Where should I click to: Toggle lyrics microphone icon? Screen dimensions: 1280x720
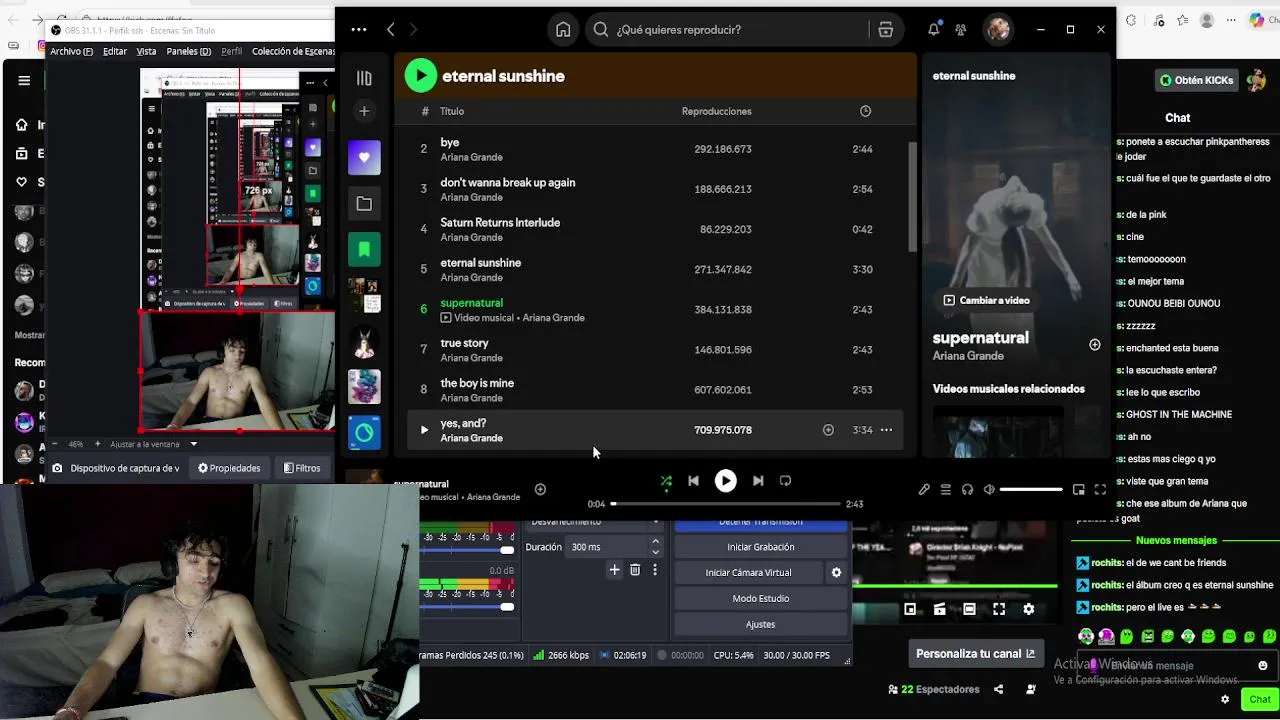point(924,490)
